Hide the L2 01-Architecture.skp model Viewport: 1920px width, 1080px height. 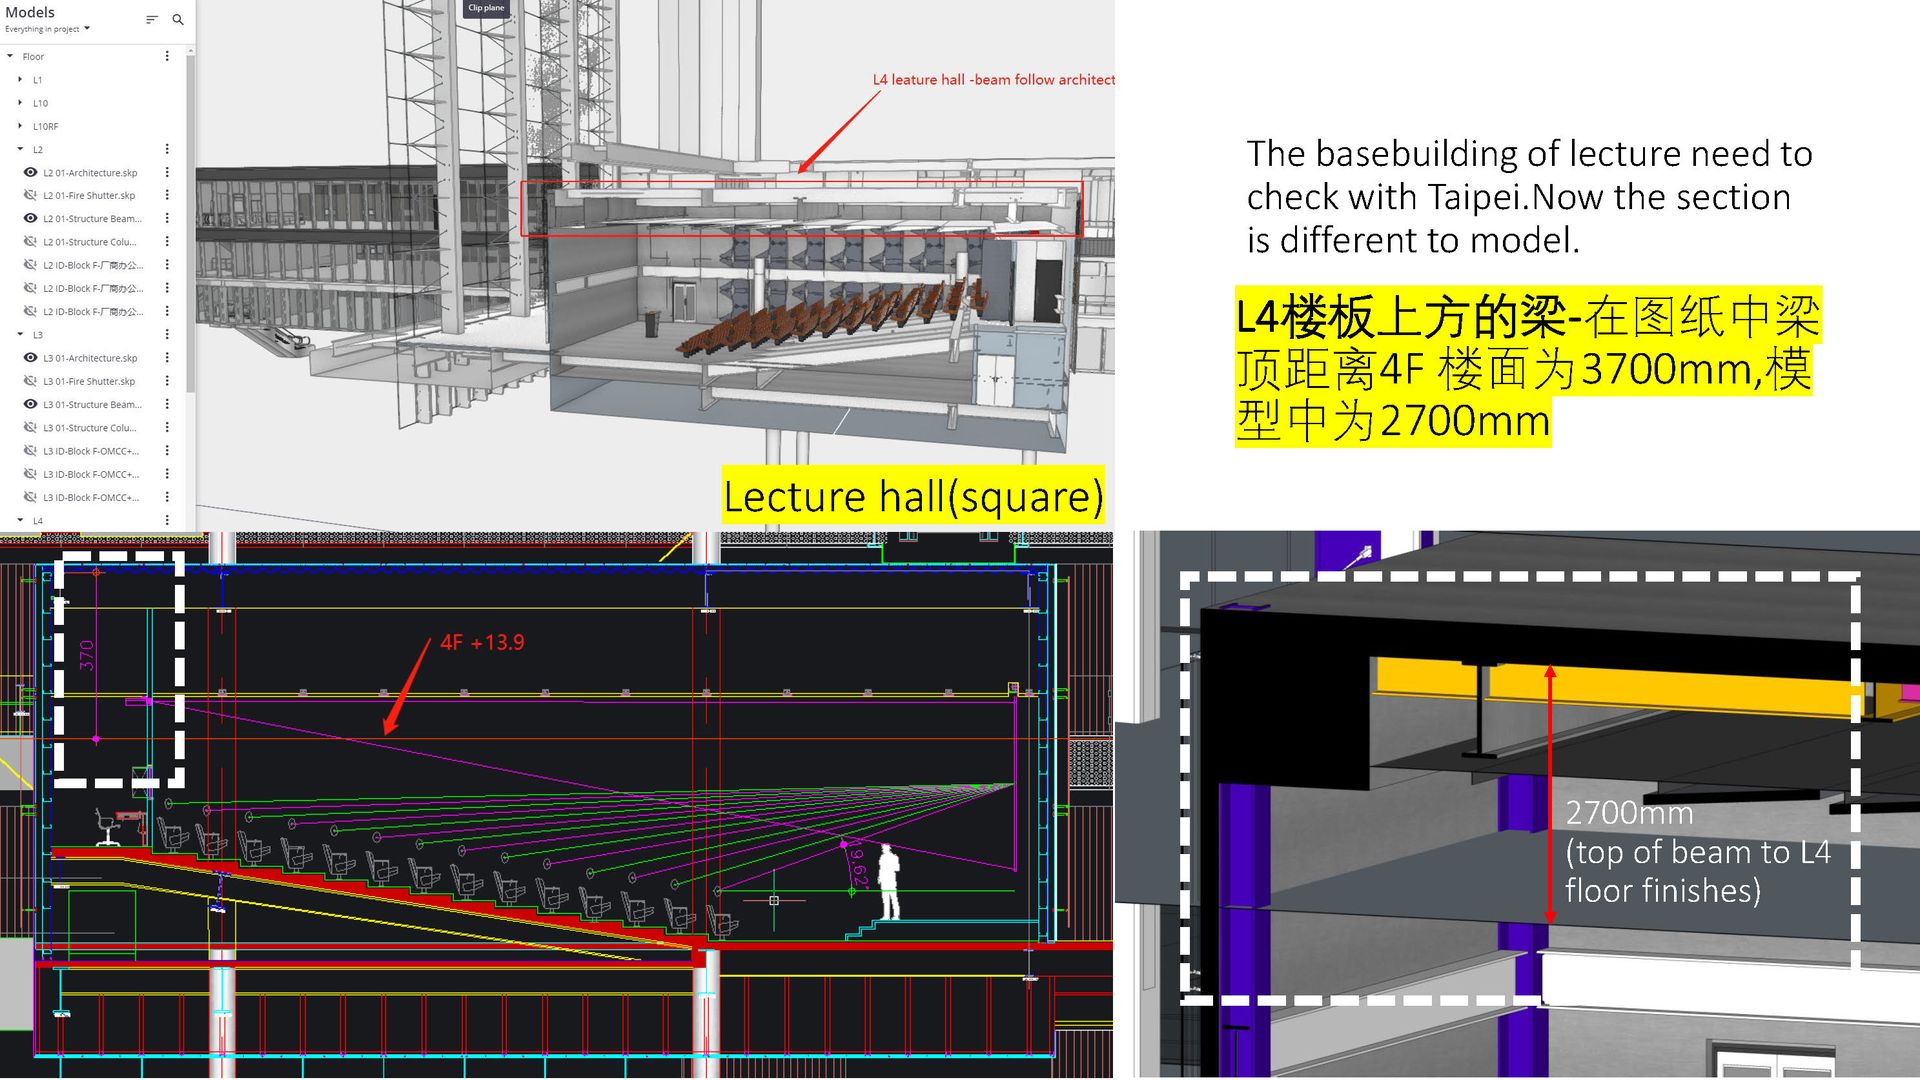[31, 173]
